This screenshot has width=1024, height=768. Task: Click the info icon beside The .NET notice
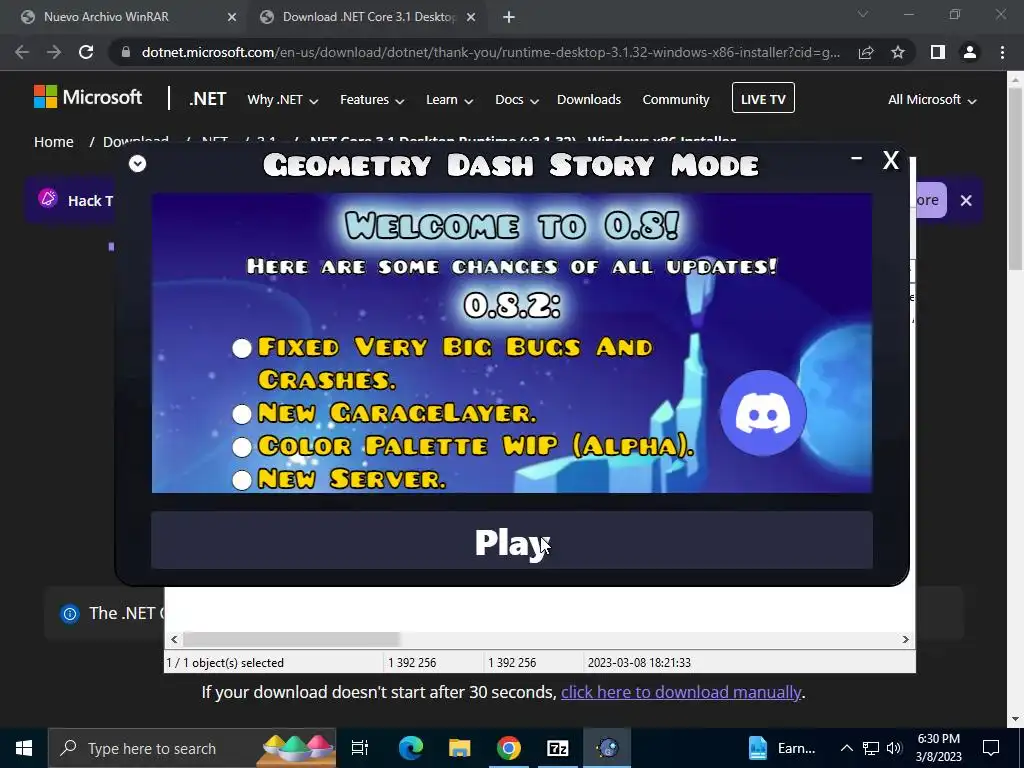pos(70,614)
